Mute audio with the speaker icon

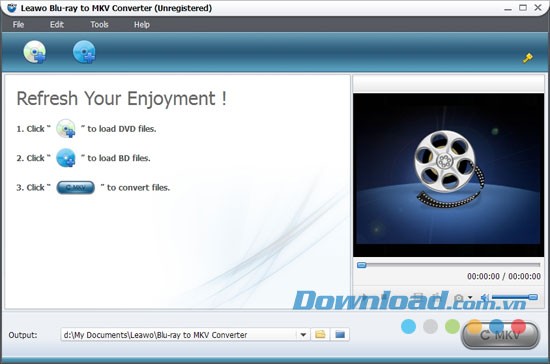(x=485, y=298)
